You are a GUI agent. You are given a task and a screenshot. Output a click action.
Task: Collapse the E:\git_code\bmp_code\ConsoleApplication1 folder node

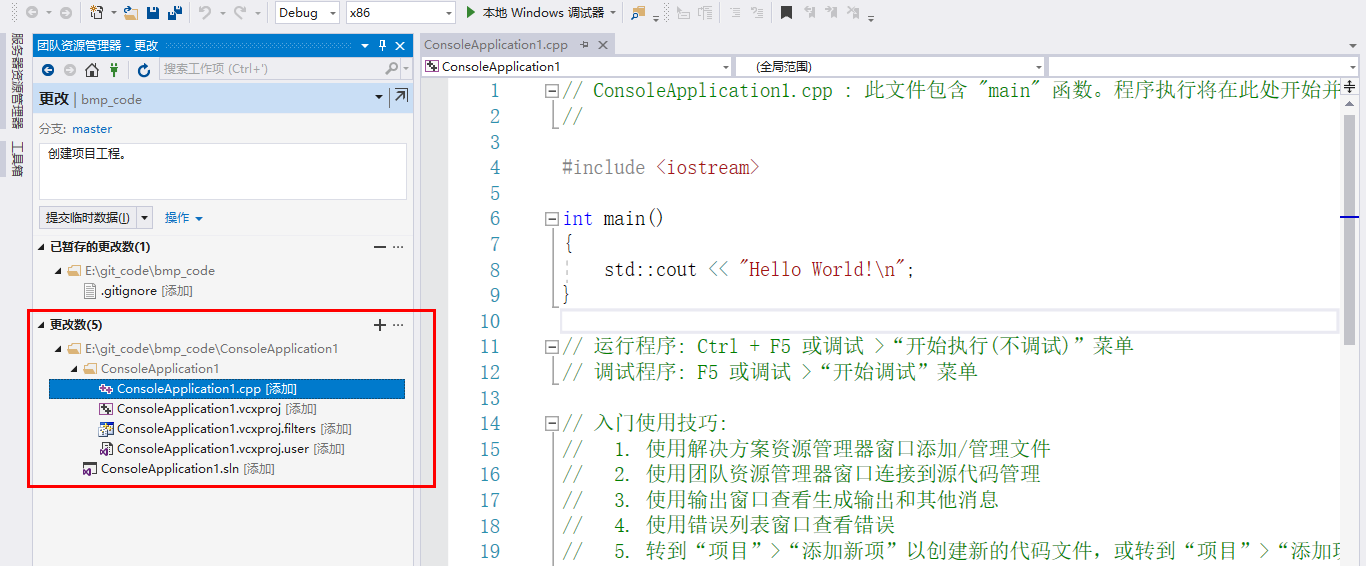pyautogui.click(x=58, y=349)
